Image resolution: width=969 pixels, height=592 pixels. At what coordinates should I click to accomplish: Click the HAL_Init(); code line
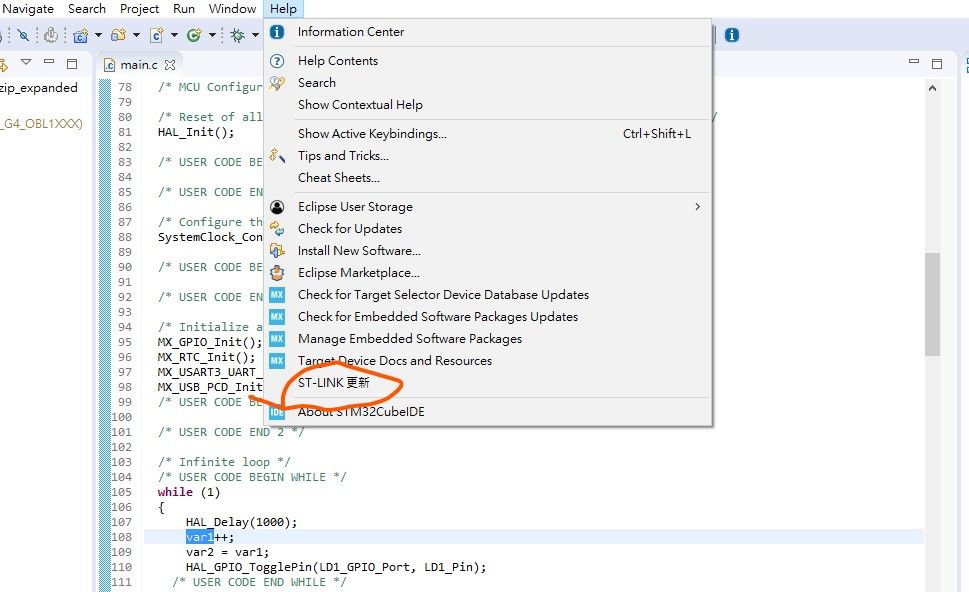[196, 132]
